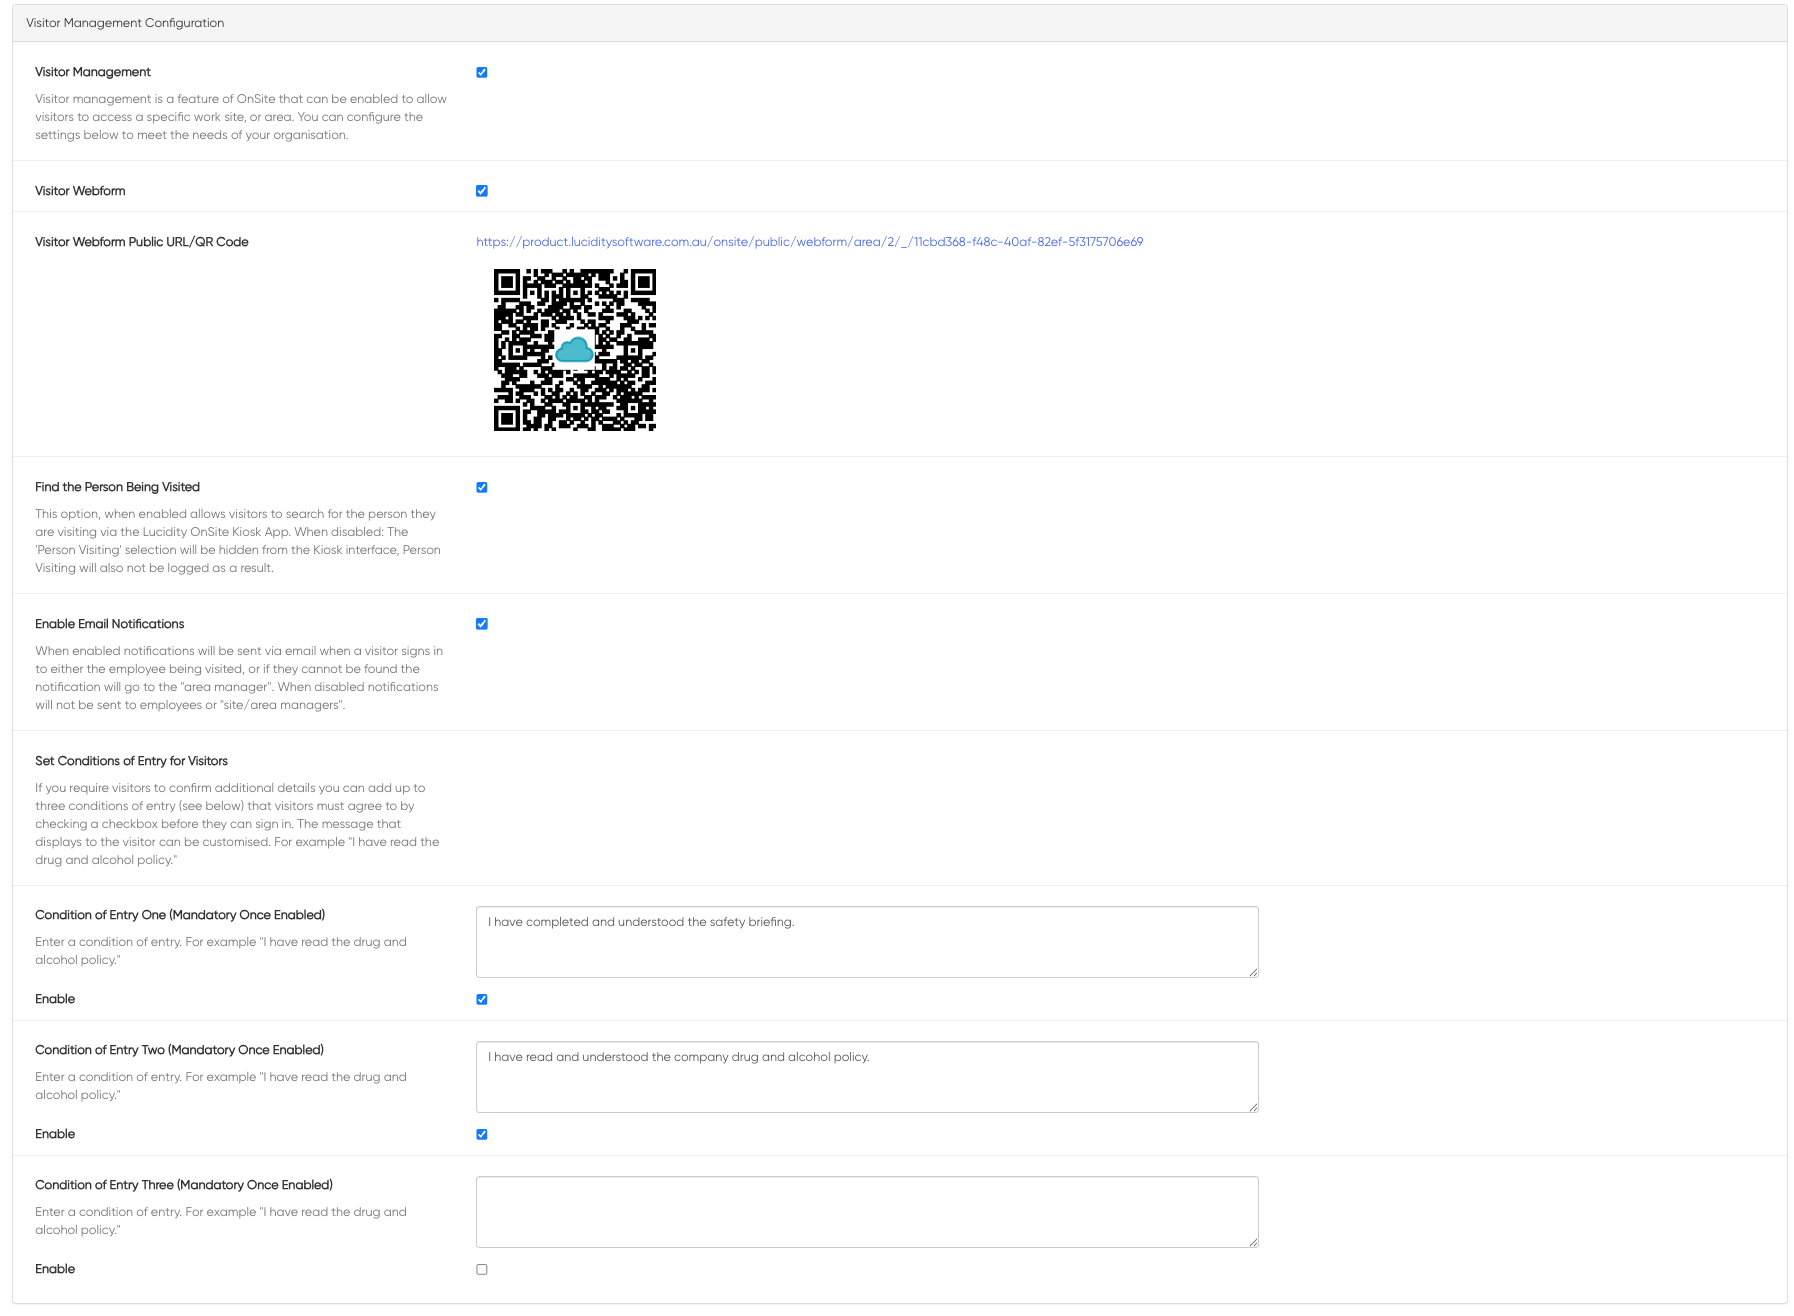Click the resize handle of Condition Two field
Screen dimensions: 1794x1316
1253,1105
